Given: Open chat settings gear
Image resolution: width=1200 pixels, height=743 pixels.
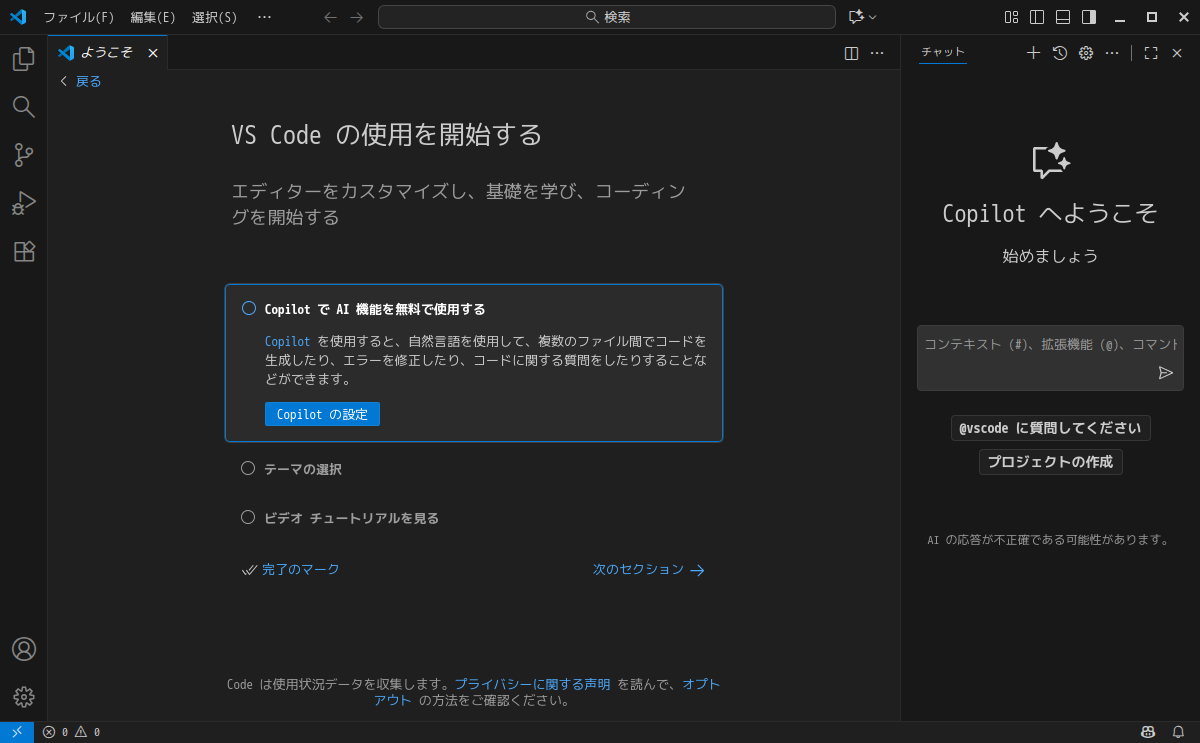Looking at the screenshot, I should tap(1086, 53).
